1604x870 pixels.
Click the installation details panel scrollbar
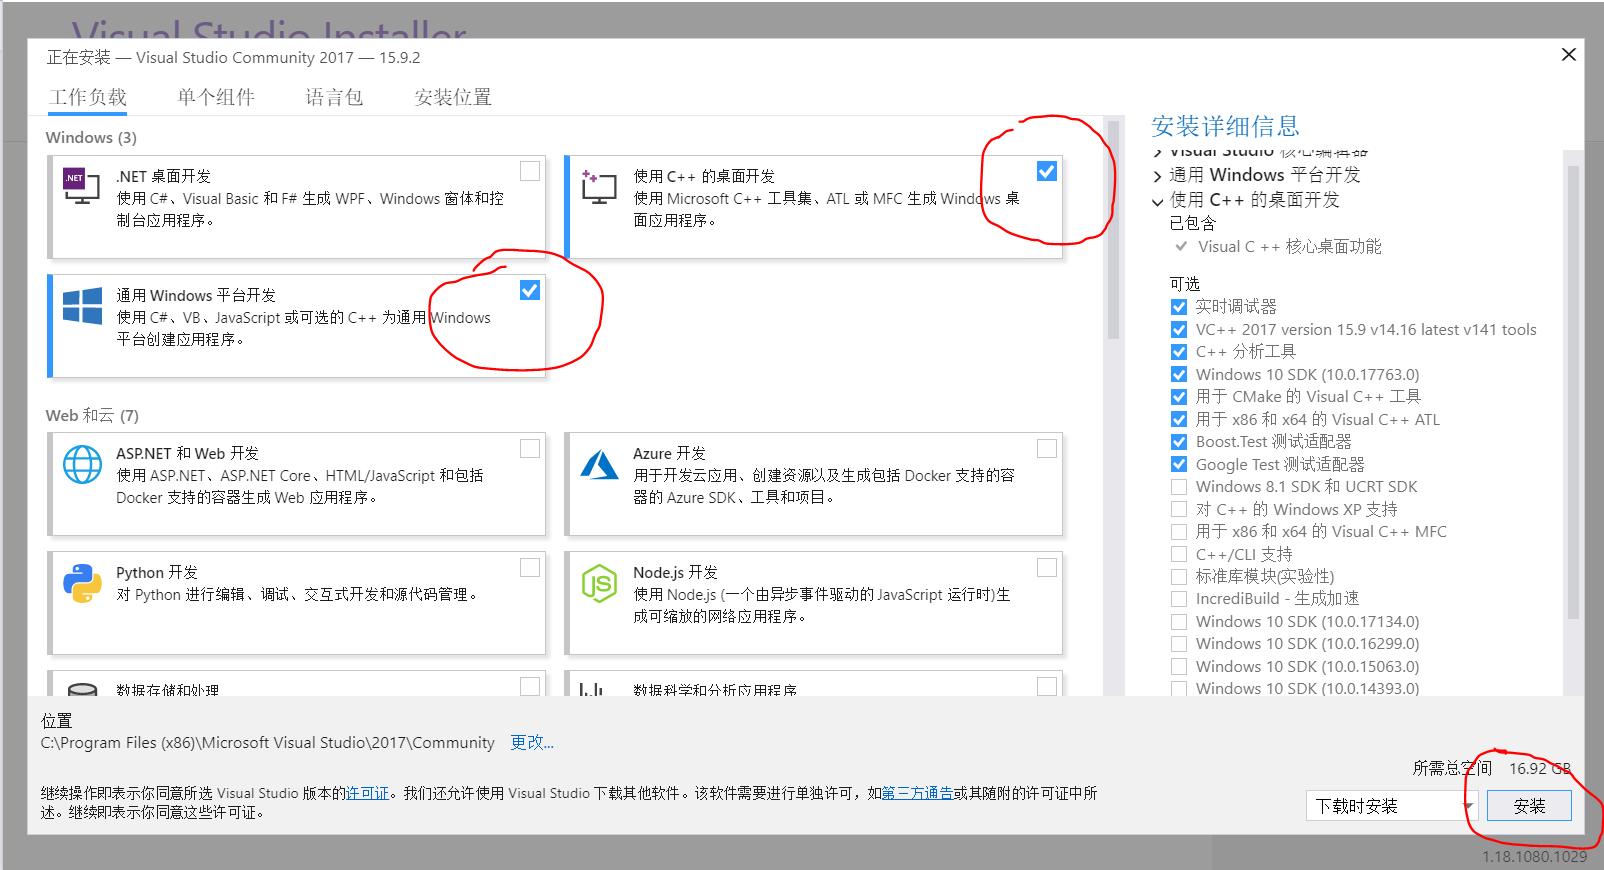[x=1573, y=390]
